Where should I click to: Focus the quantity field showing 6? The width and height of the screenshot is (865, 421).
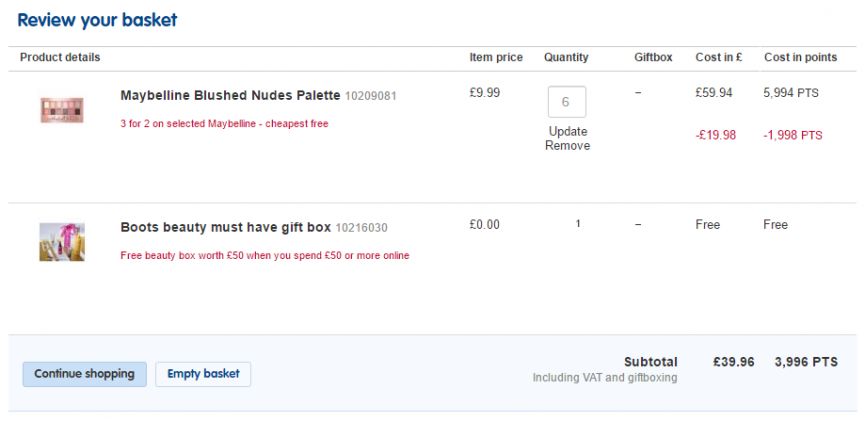point(567,102)
